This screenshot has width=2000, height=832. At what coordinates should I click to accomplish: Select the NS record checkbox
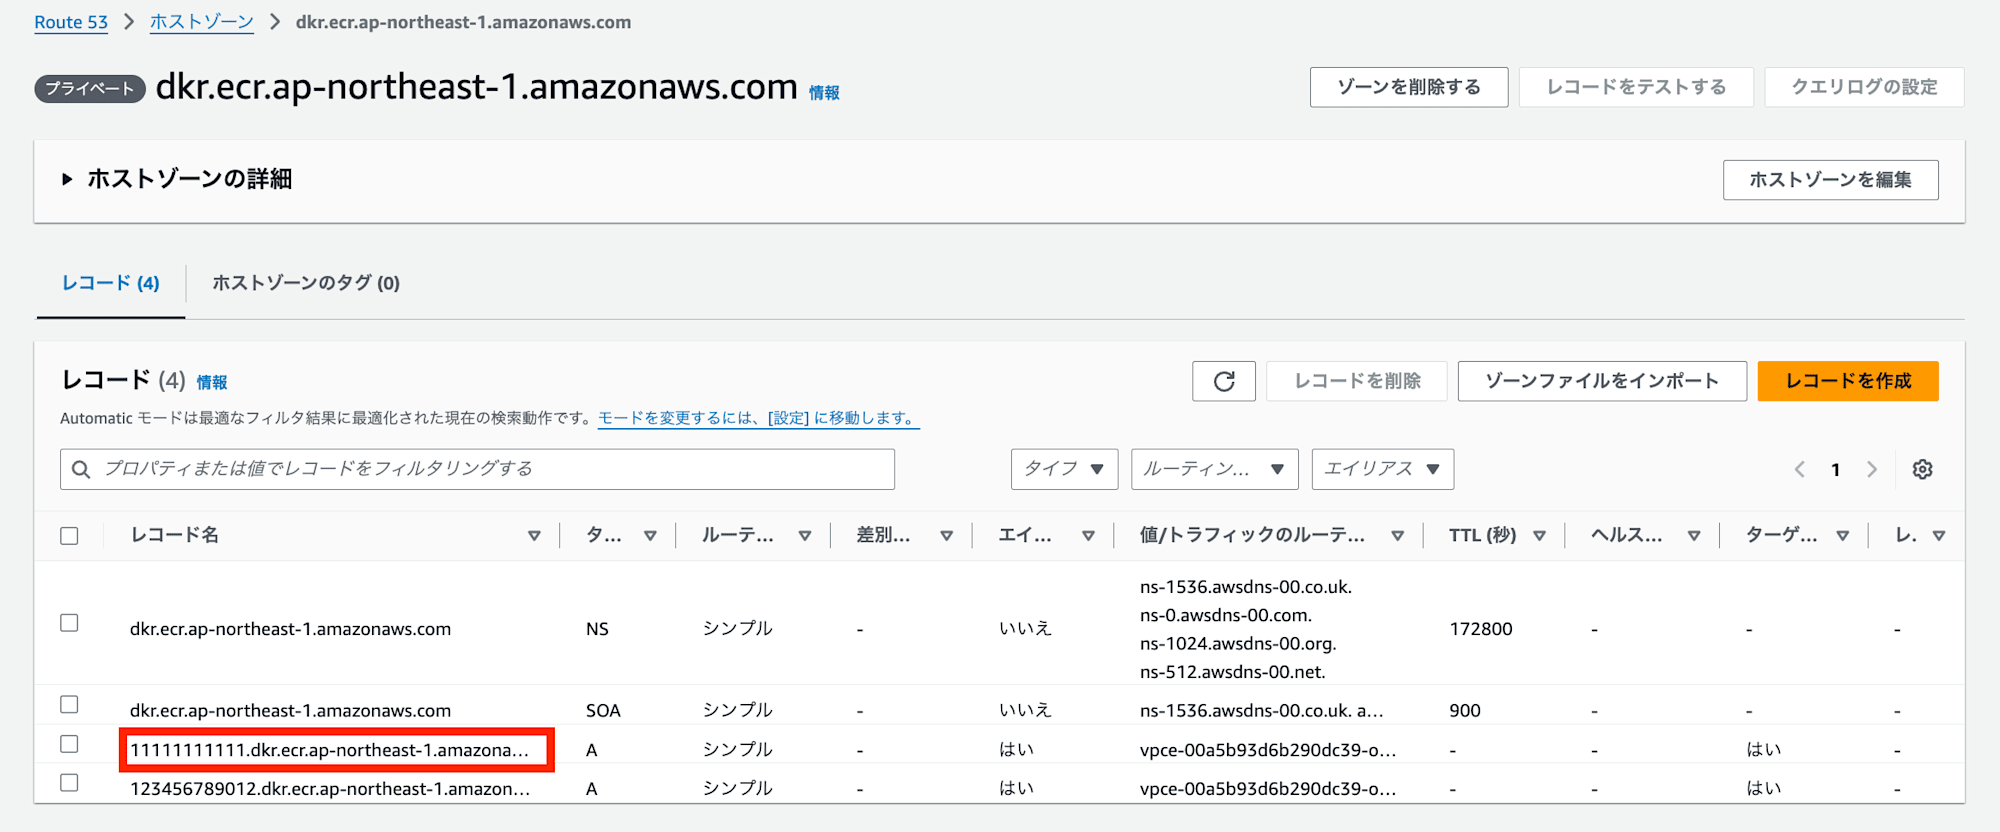coord(69,623)
